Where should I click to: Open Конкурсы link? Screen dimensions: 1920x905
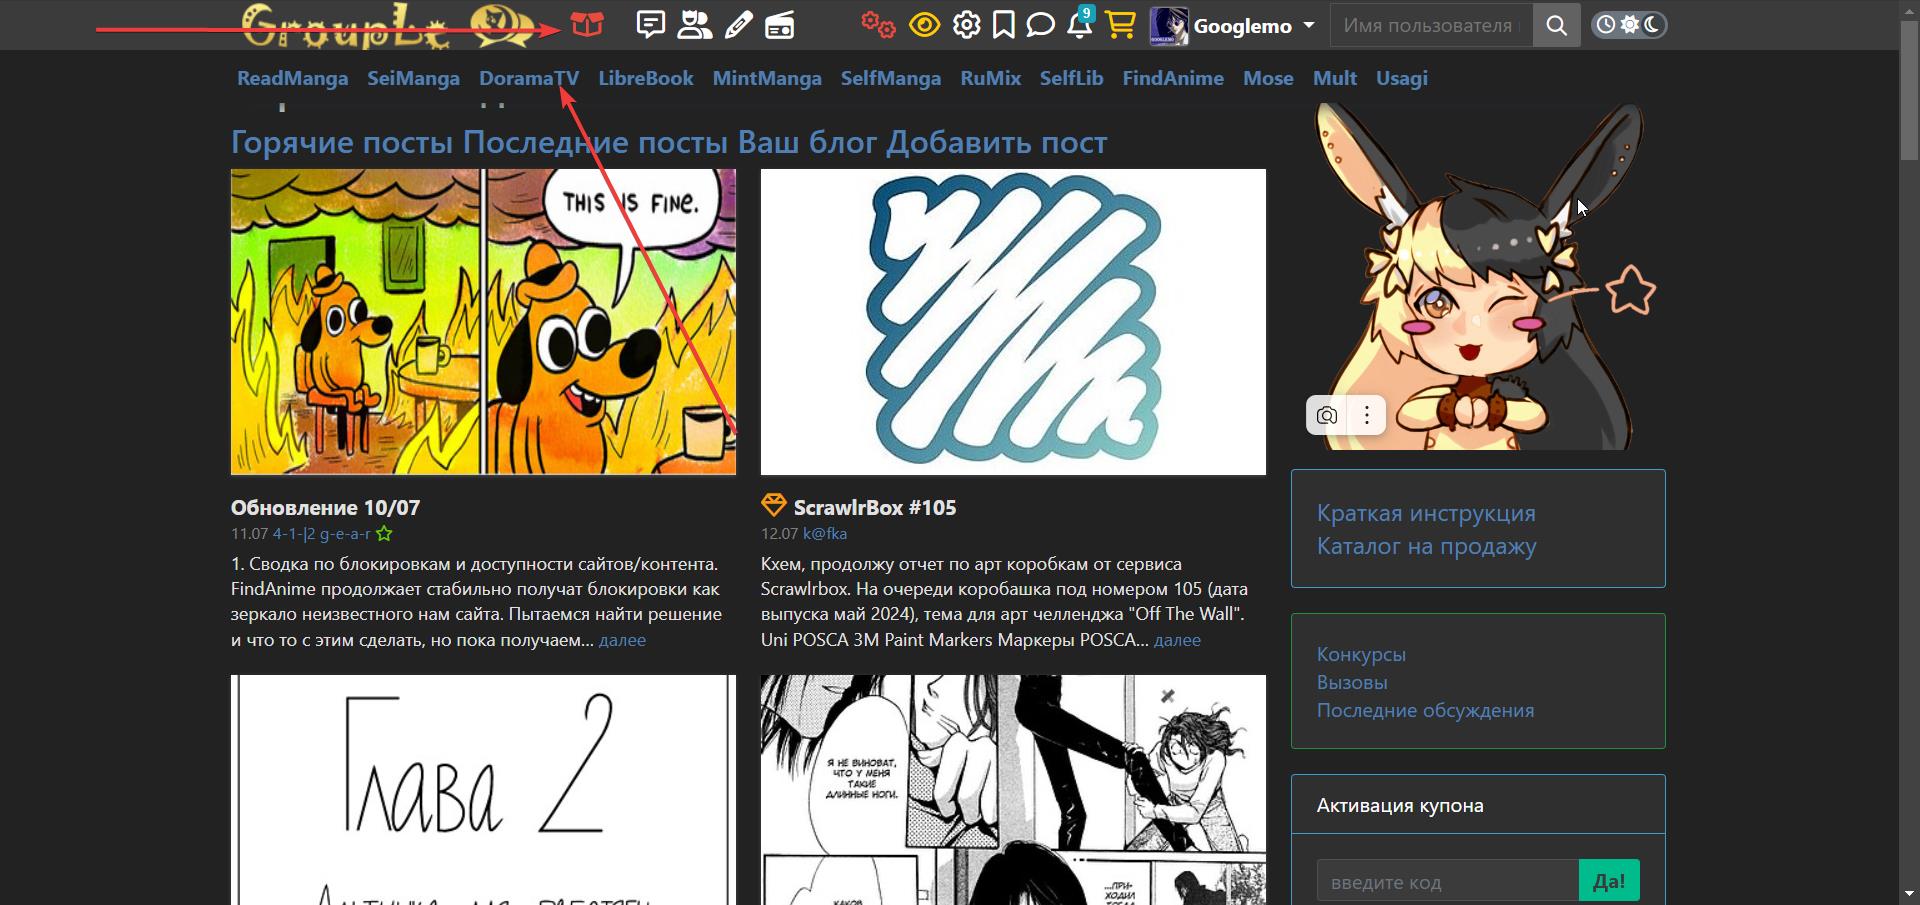click(1361, 654)
